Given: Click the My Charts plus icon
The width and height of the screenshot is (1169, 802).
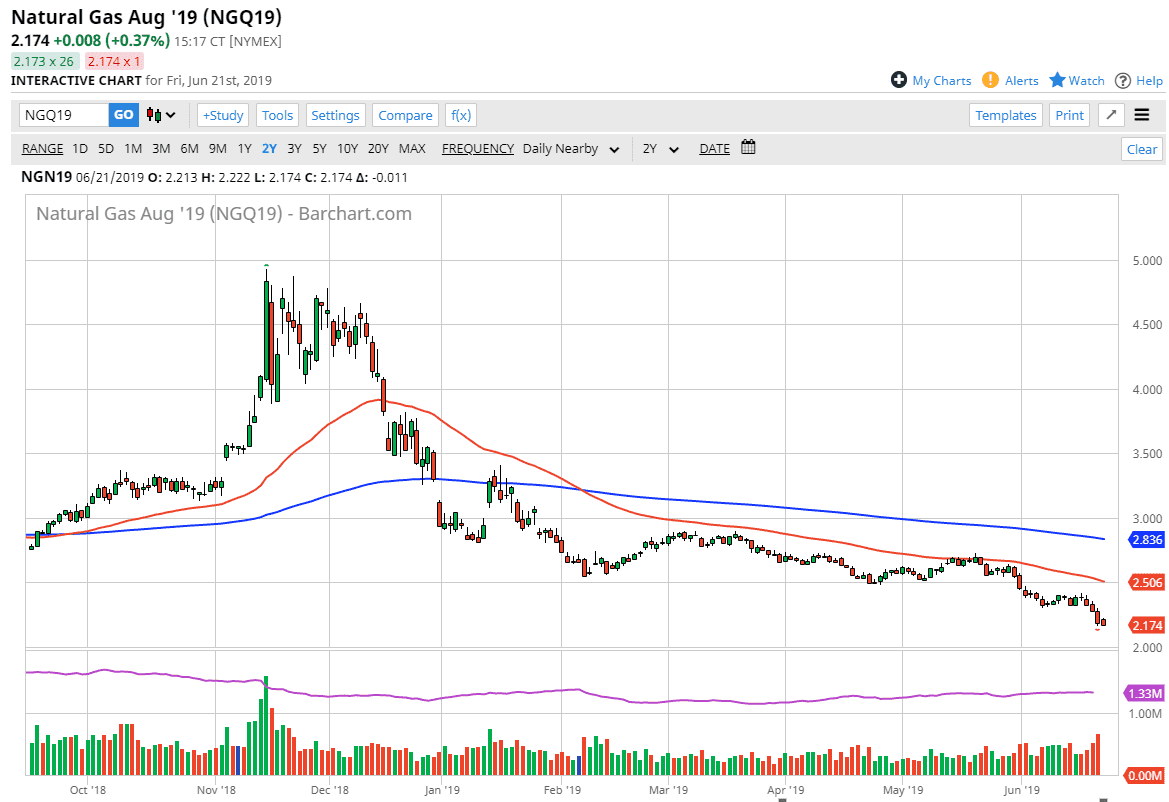Looking at the screenshot, I should (x=899, y=80).
